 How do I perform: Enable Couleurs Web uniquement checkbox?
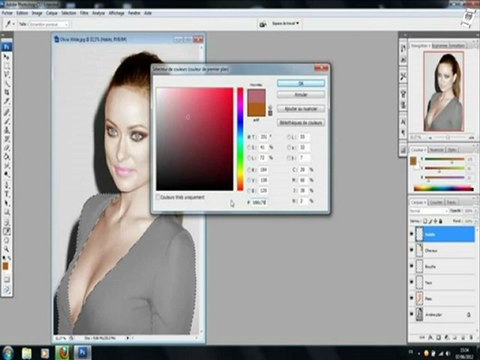click(x=158, y=197)
